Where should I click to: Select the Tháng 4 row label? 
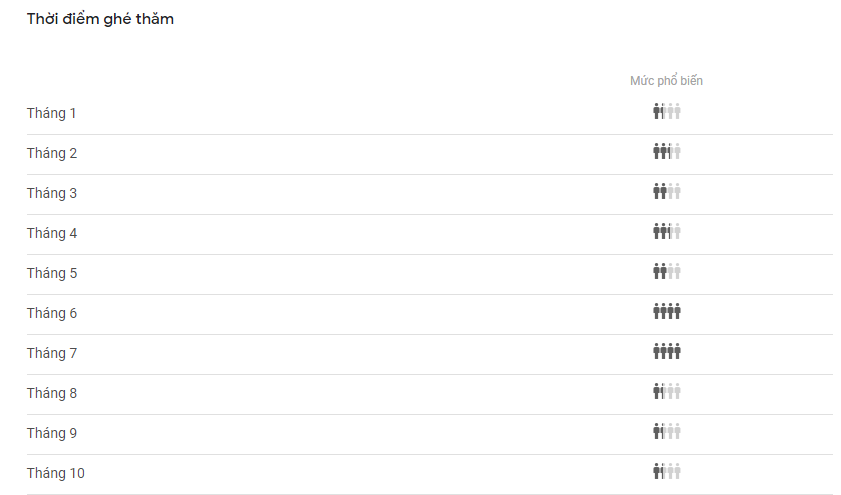tap(52, 233)
